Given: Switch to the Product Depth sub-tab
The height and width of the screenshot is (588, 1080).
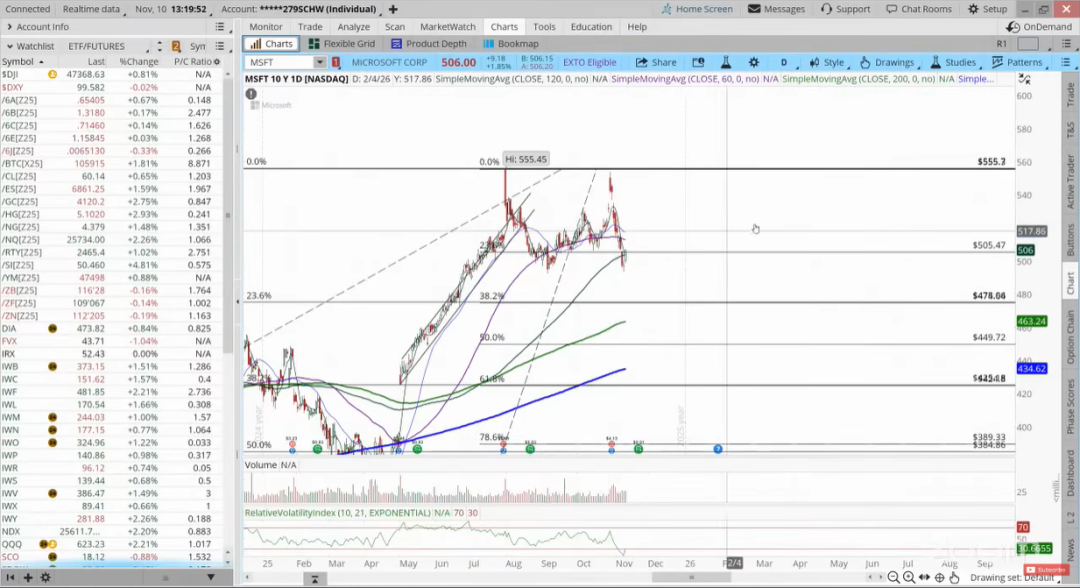Looking at the screenshot, I should coord(428,43).
